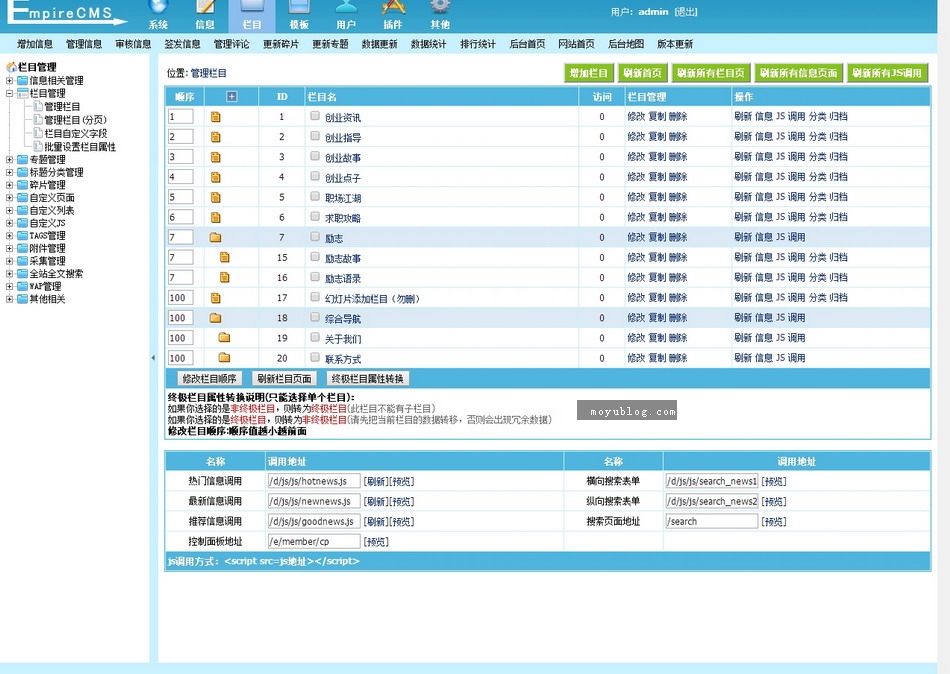Image resolution: width=950 pixels, height=674 pixels.
Task: Open the 数据更新 menu item
Action: pyautogui.click(x=379, y=44)
